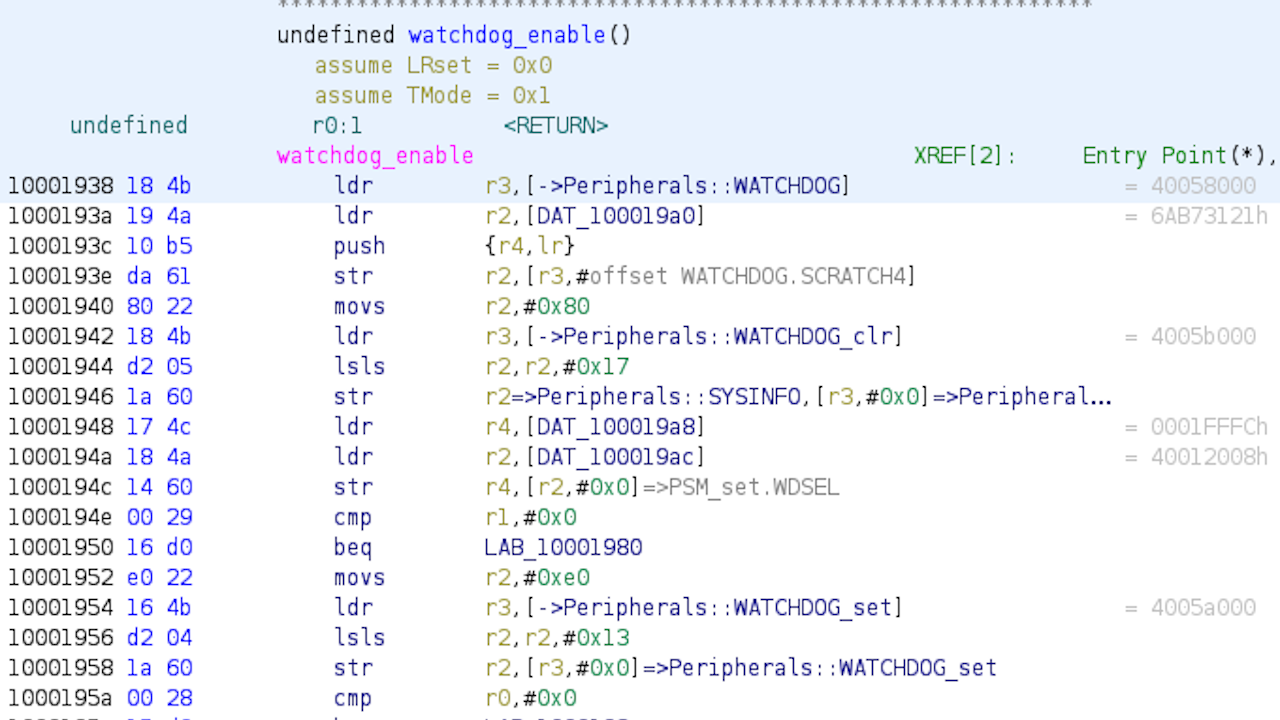Image resolution: width=1280 pixels, height=720 pixels.
Task: Click the XREF[2] header text
Action: pos(964,156)
